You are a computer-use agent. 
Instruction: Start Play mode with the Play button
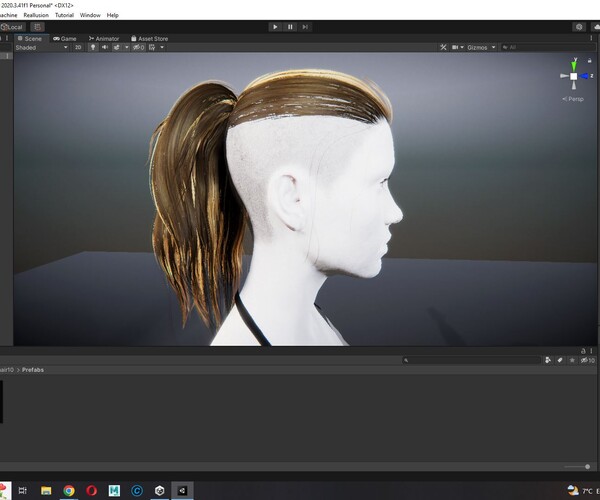(x=275, y=27)
